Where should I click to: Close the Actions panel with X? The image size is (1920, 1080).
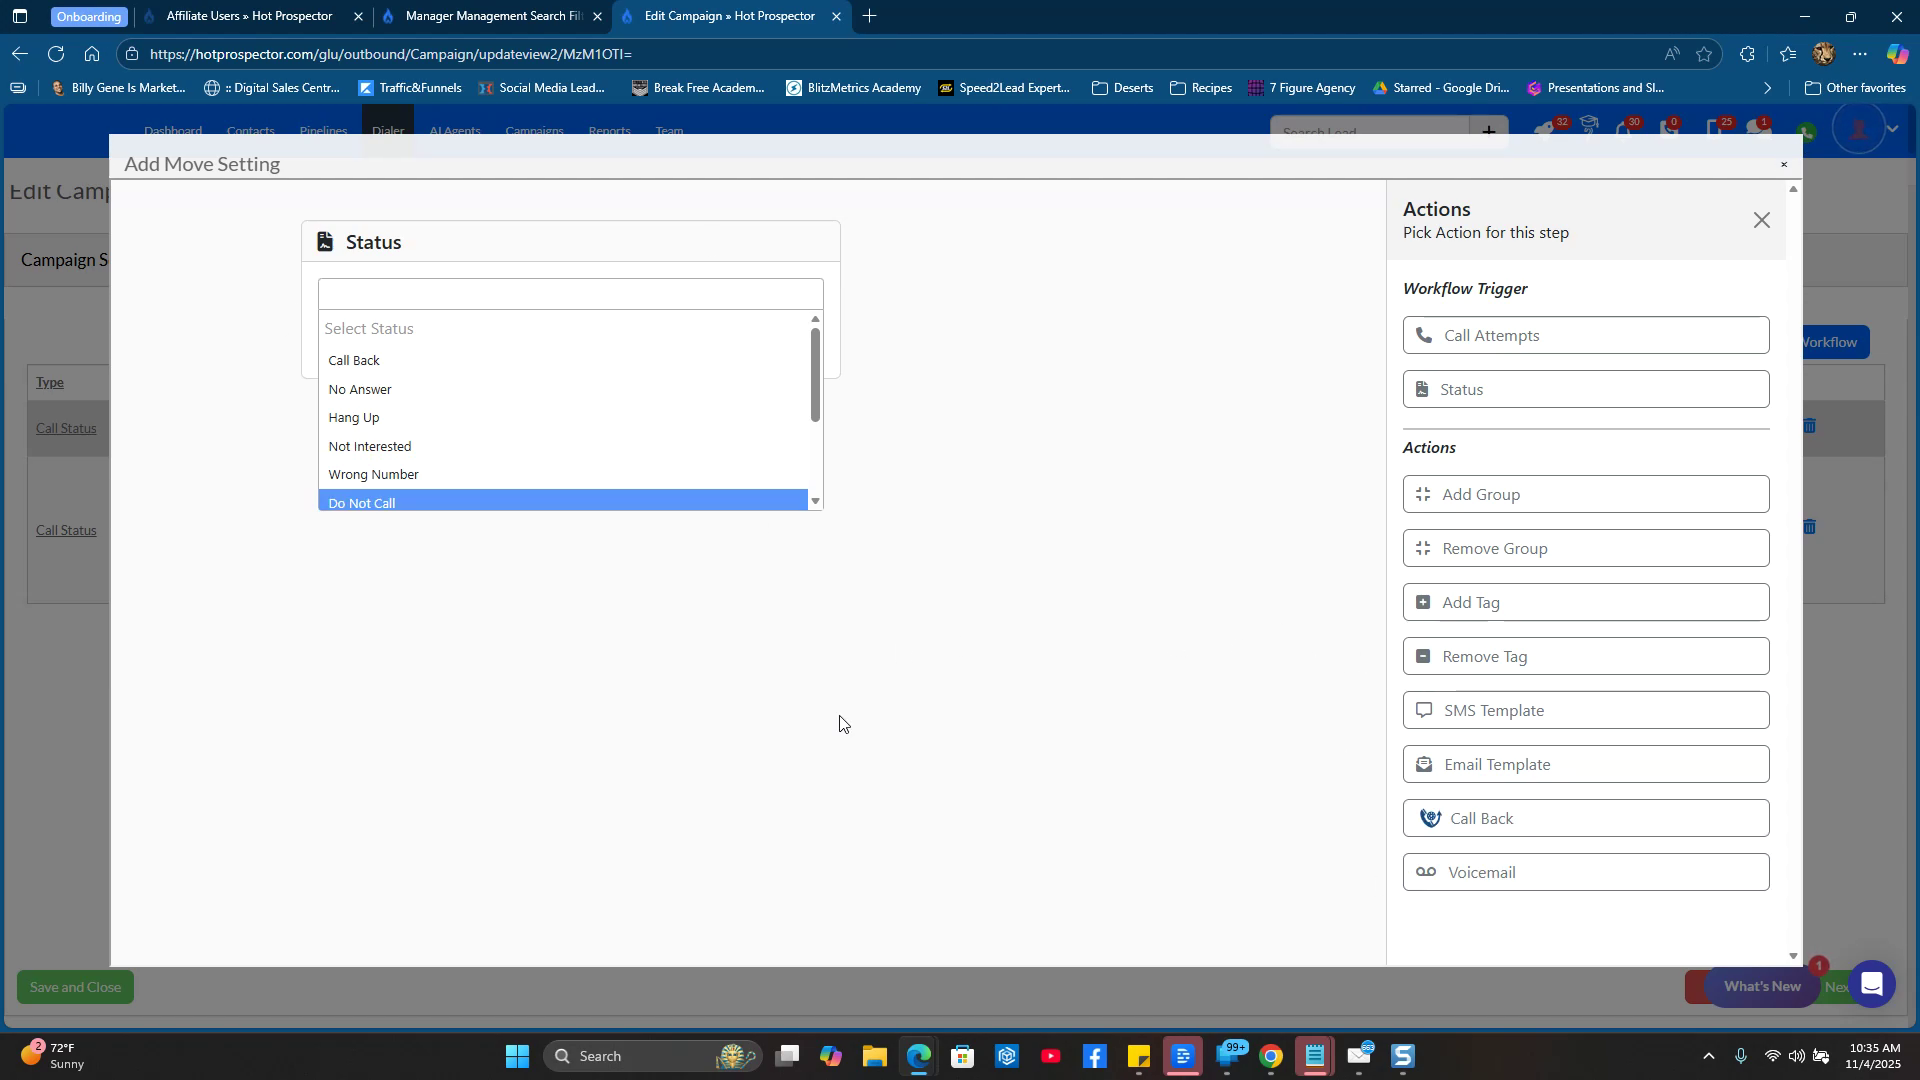click(x=1761, y=221)
